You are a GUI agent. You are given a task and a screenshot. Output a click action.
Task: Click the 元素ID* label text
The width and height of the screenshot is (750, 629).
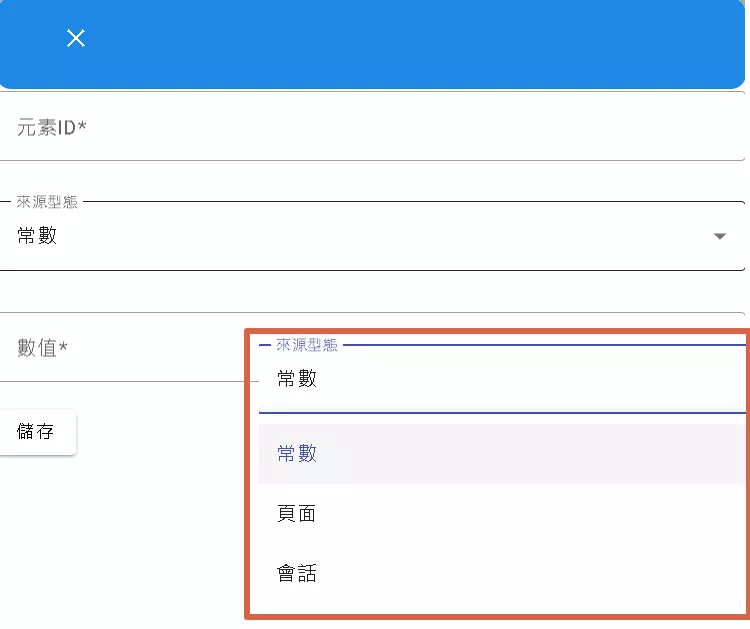52,127
